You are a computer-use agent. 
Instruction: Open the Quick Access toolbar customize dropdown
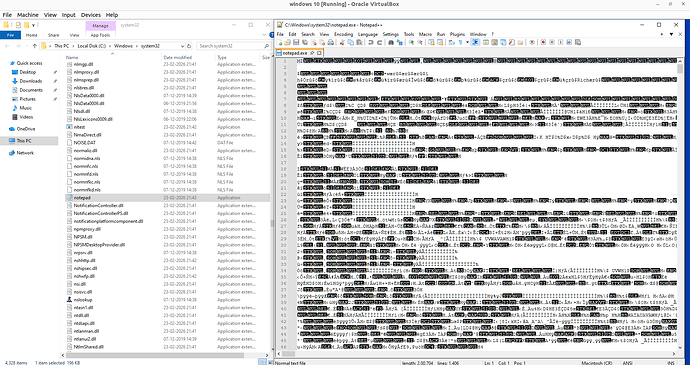point(33,26)
